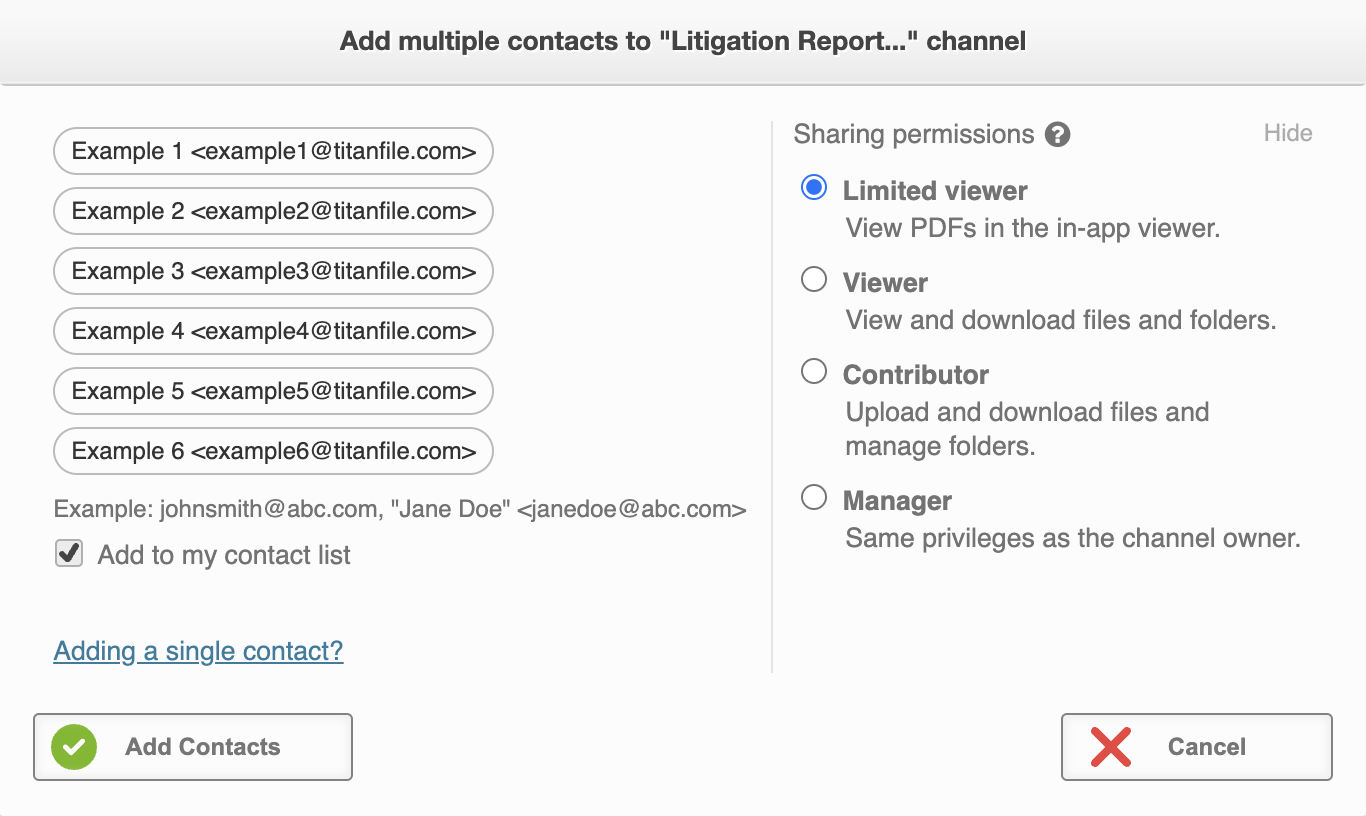The image size is (1366, 816).
Task: Click the email format example hint
Action: click(399, 509)
